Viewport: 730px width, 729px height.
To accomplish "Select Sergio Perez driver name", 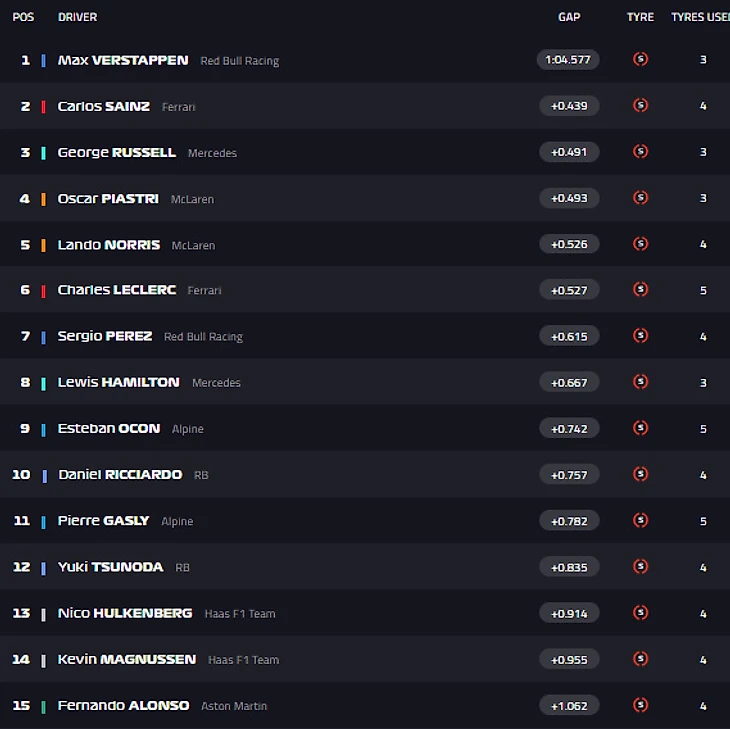I will tap(105, 336).
